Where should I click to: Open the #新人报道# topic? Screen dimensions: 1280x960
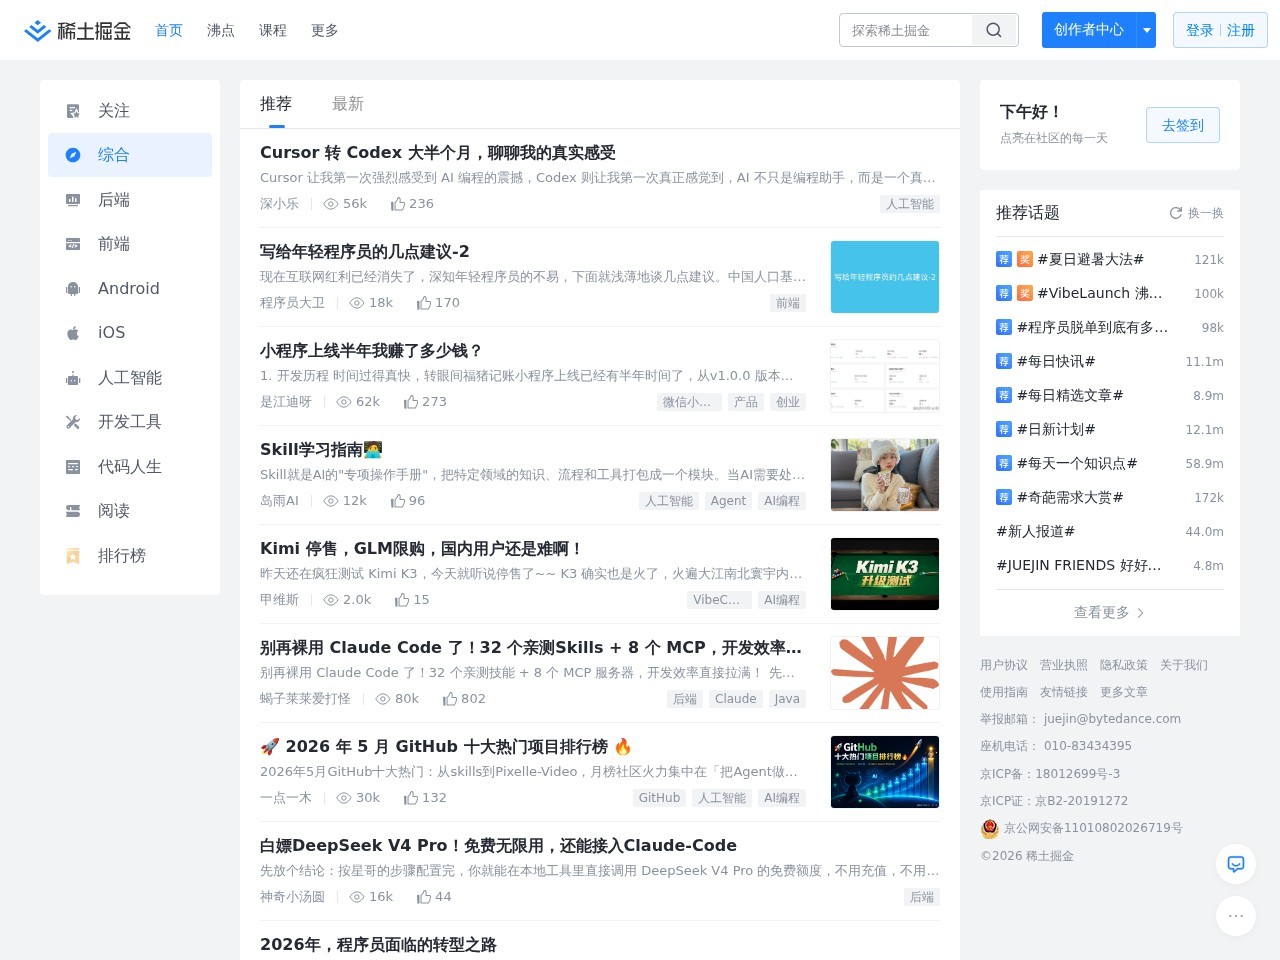coord(1036,531)
